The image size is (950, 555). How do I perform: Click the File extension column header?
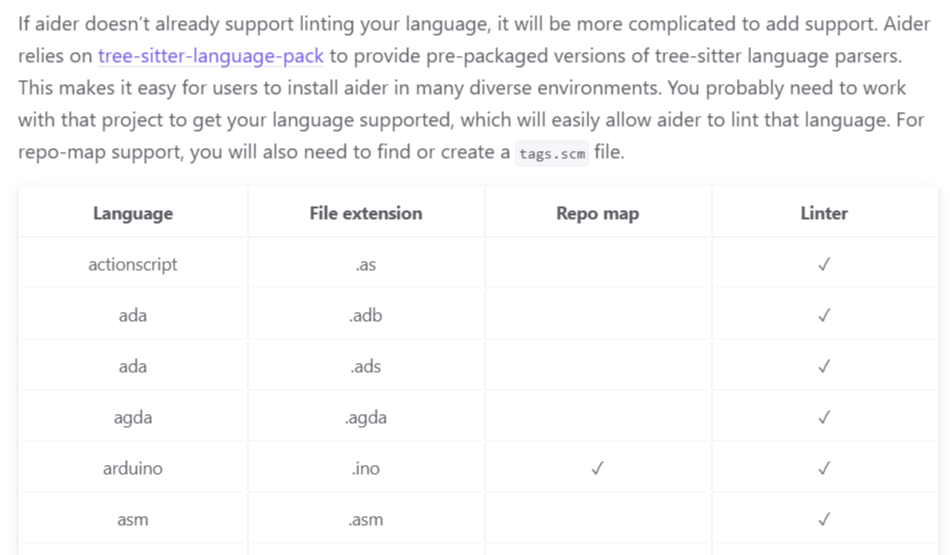pos(366,213)
